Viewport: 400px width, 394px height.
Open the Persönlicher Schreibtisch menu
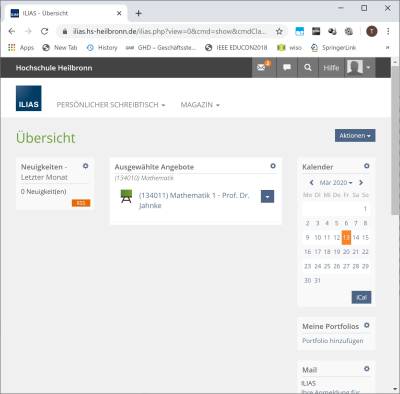click(111, 105)
